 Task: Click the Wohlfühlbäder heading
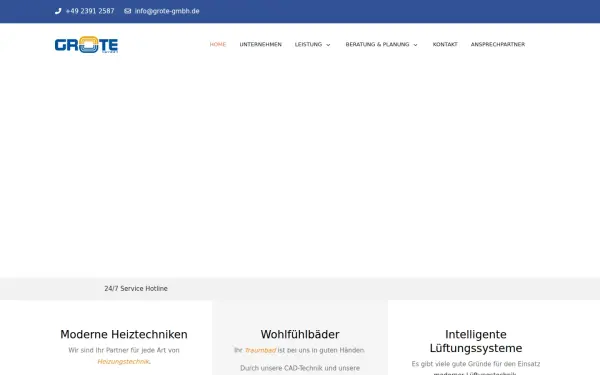pos(300,334)
